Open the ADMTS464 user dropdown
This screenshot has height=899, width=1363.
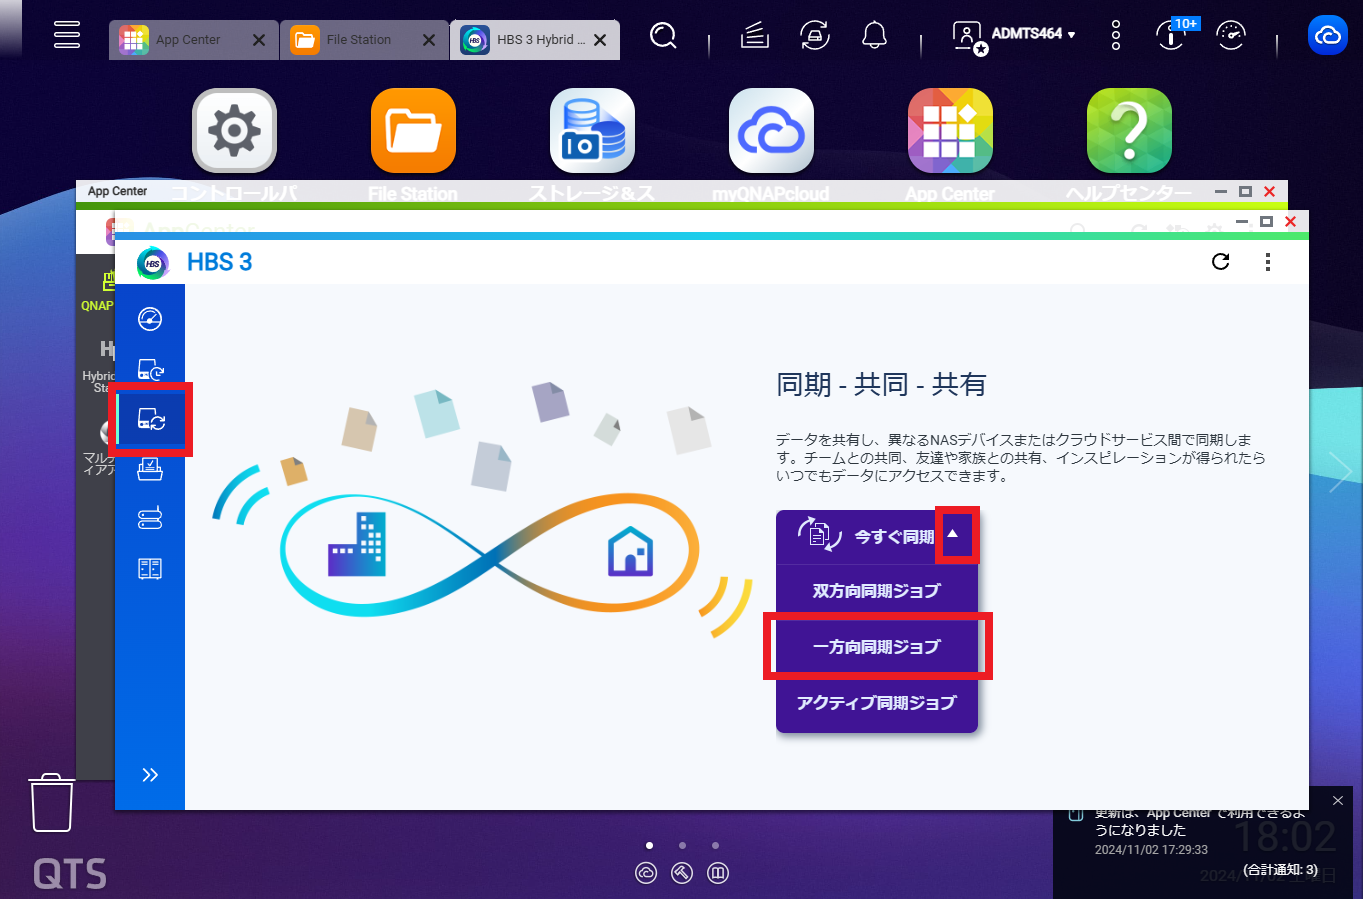[x=1033, y=34]
